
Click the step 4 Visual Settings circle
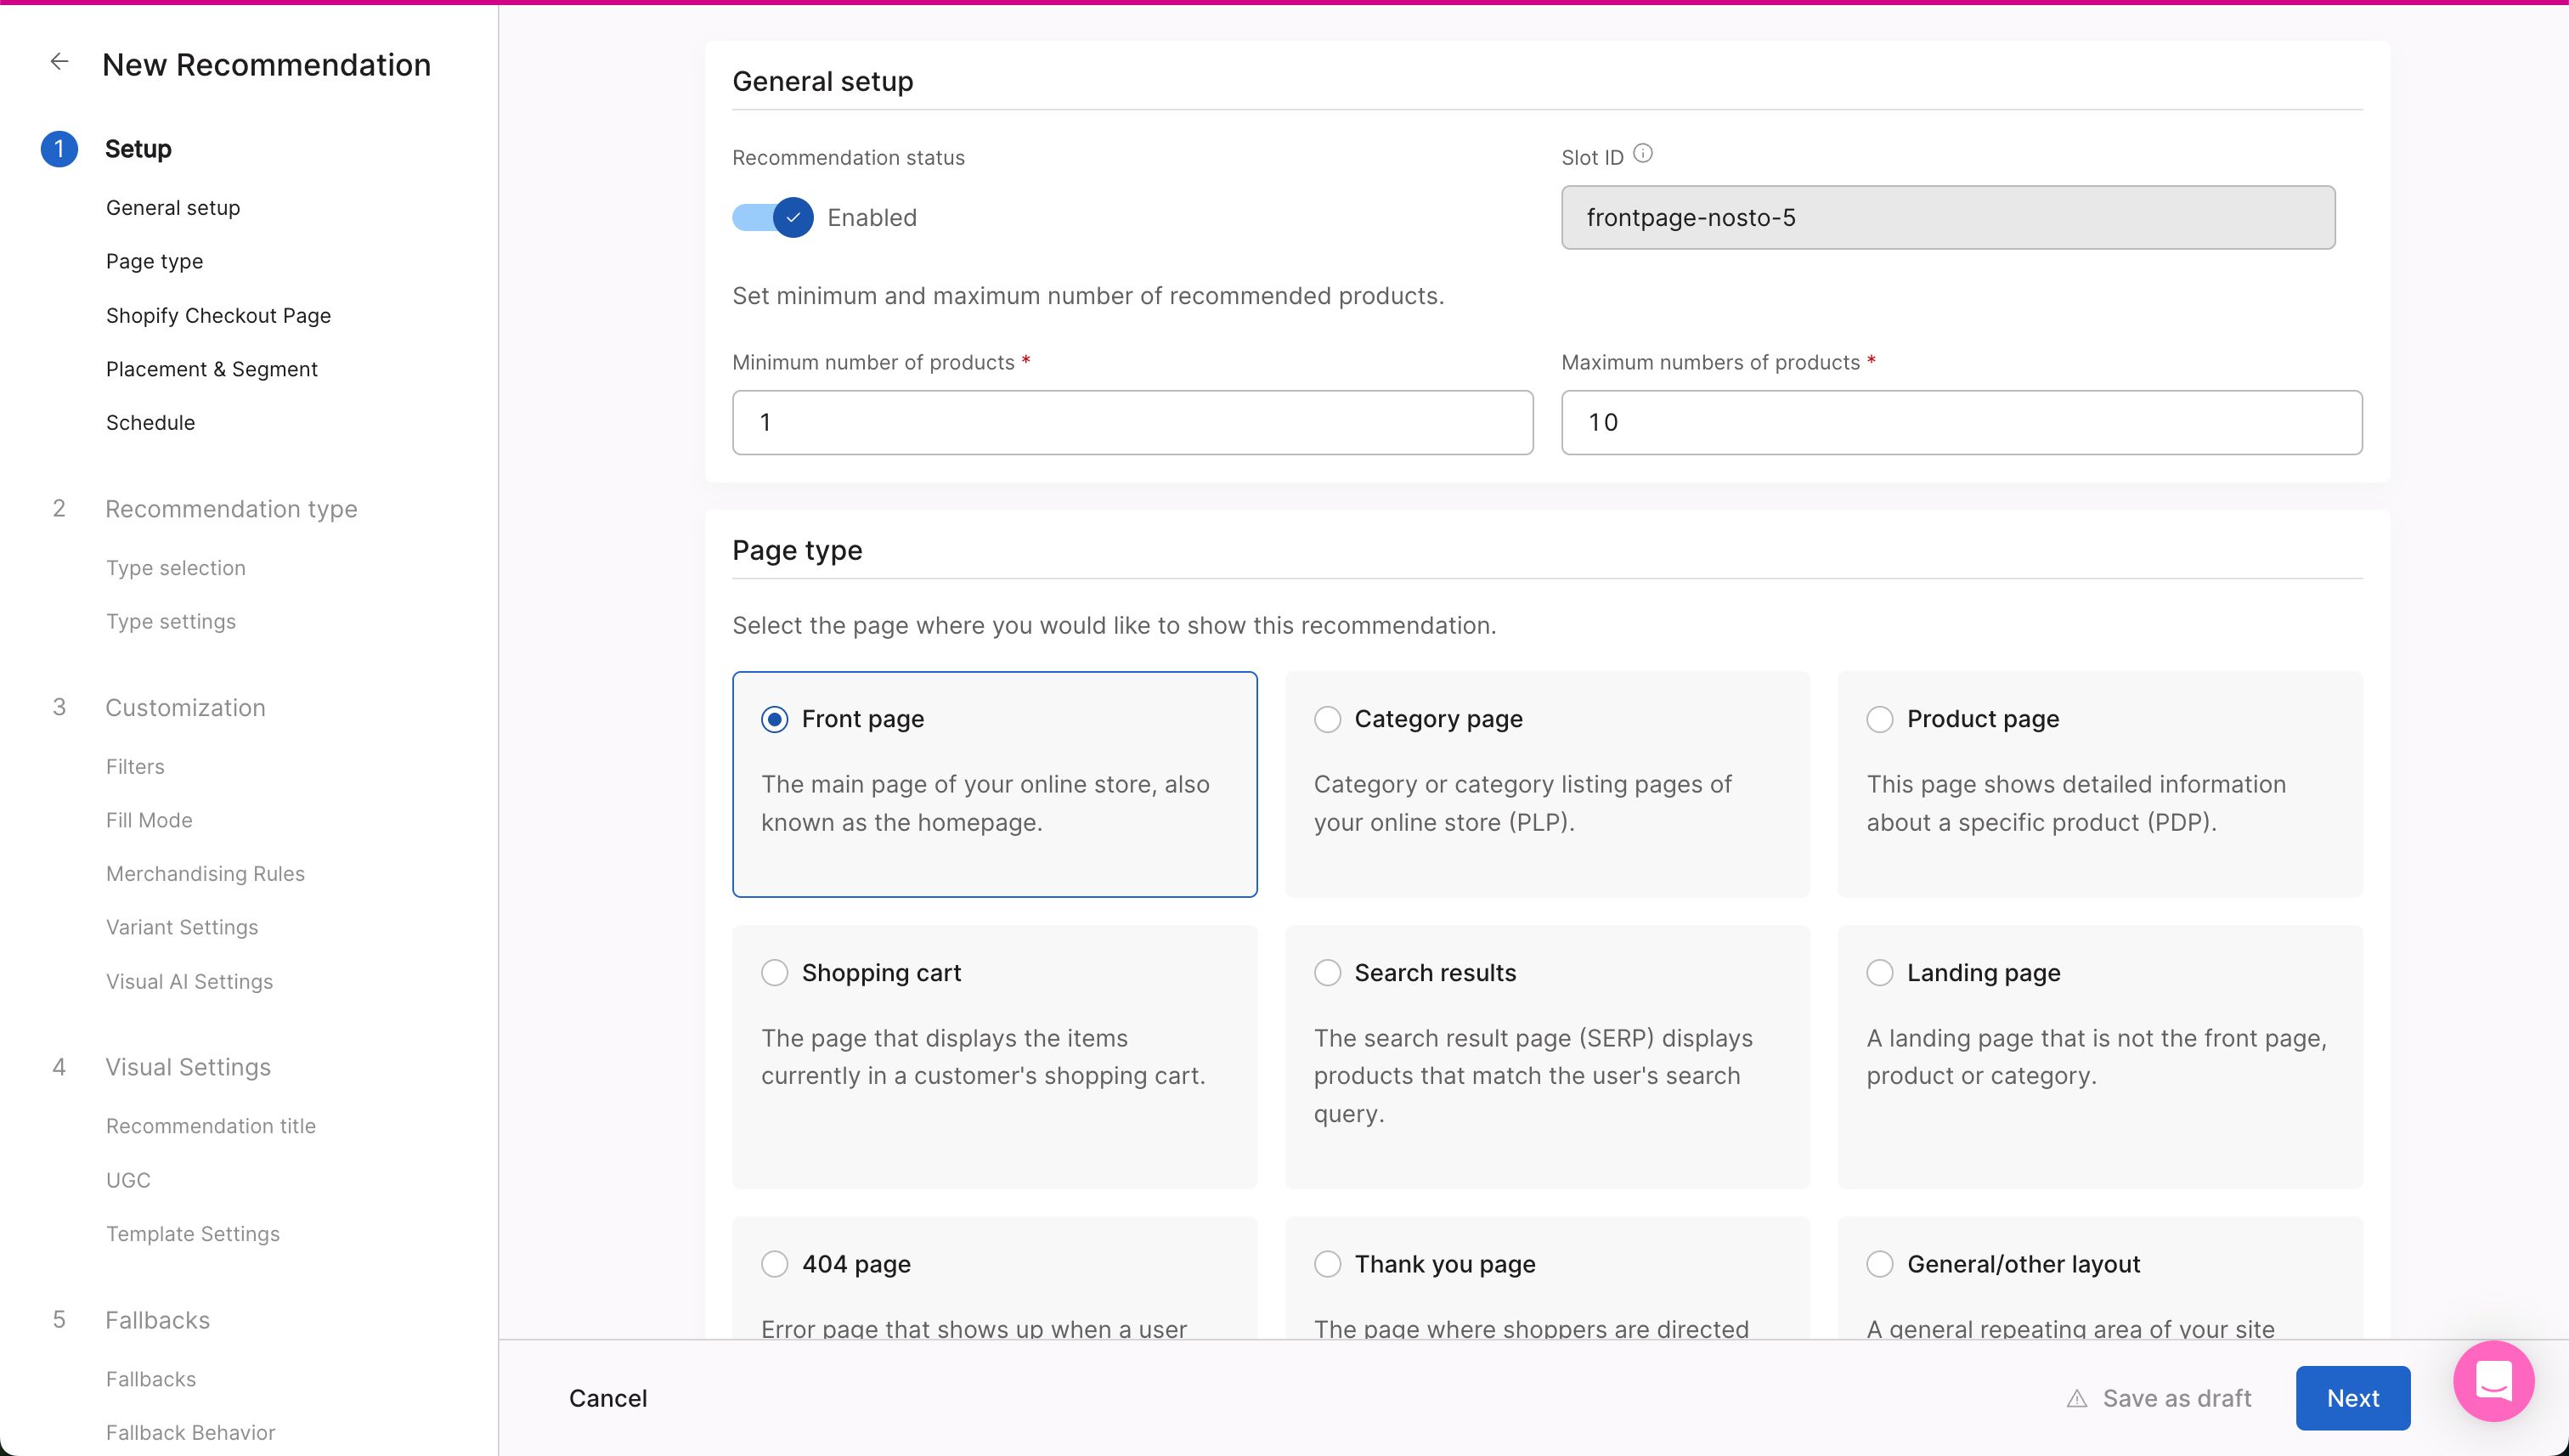(x=60, y=1066)
